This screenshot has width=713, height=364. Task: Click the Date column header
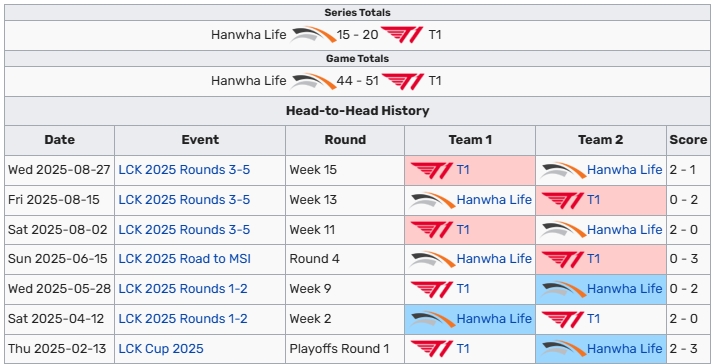point(60,140)
